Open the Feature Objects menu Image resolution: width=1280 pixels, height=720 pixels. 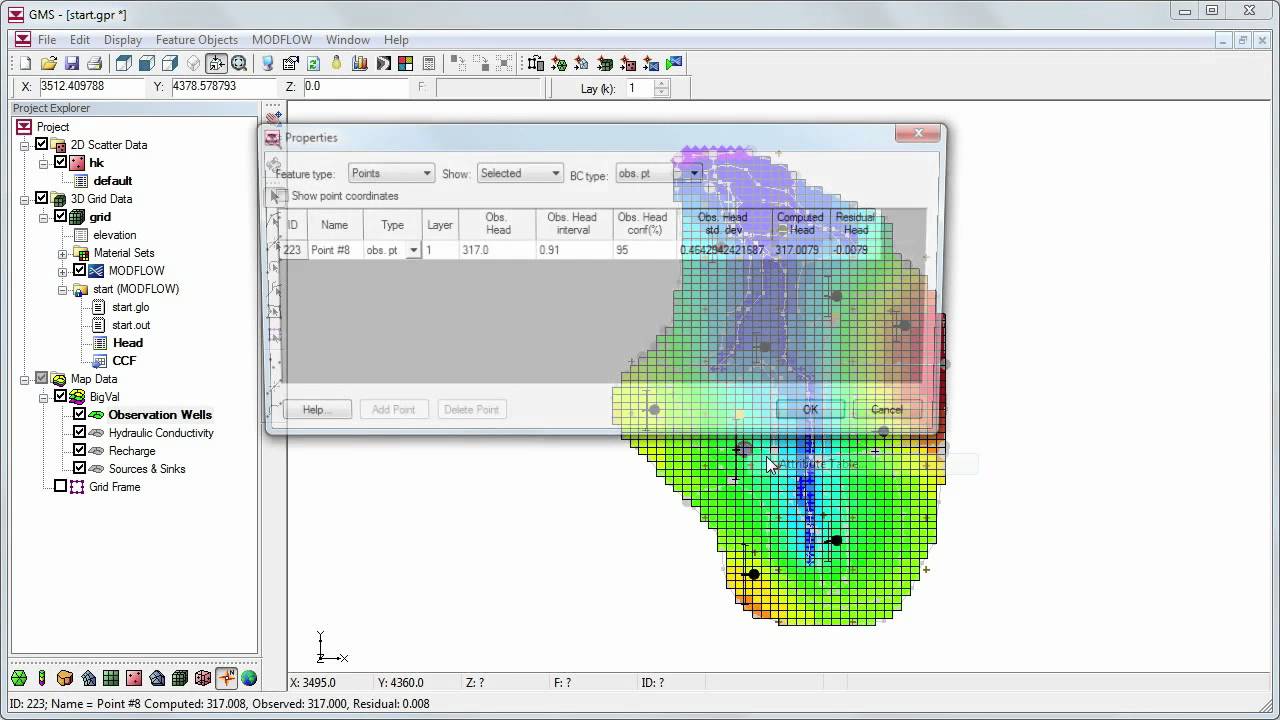[x=197, y=40]
